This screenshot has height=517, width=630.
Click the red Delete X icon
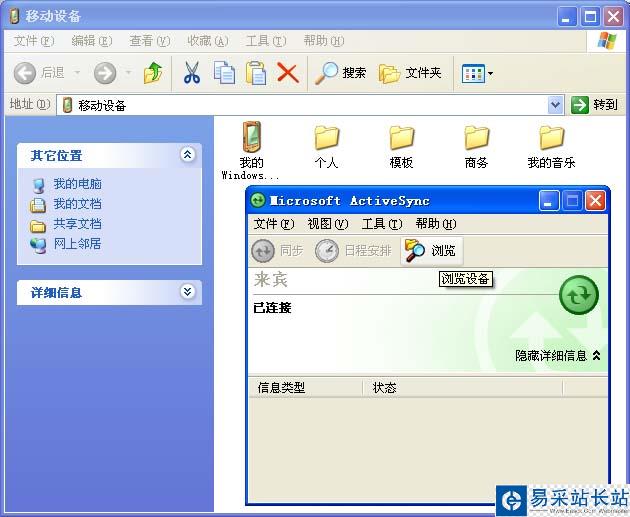click(x=288, y=73)
